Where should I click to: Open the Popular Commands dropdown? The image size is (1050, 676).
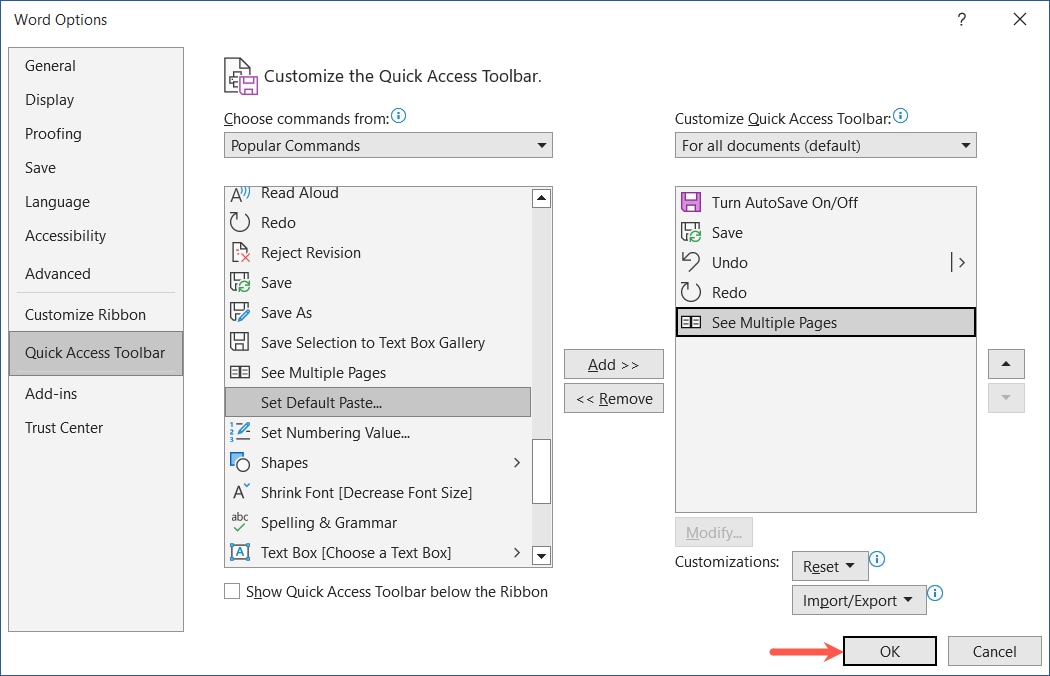point(388,145)
